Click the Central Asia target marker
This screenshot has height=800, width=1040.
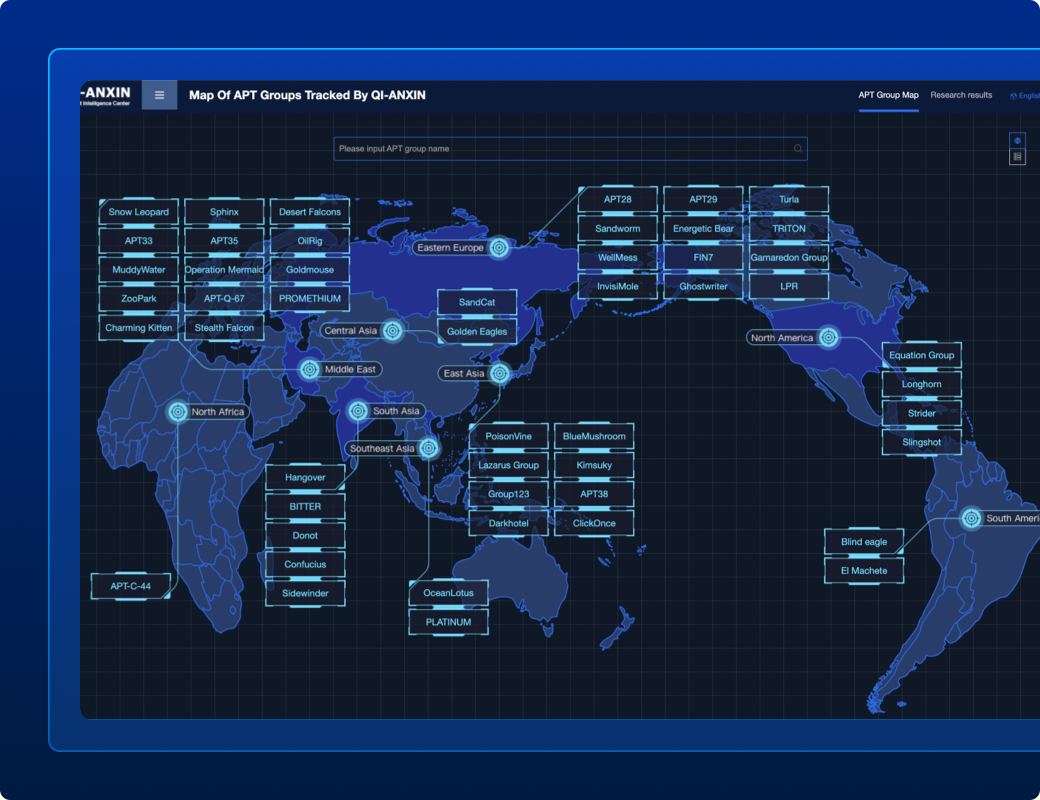(393, 331)
